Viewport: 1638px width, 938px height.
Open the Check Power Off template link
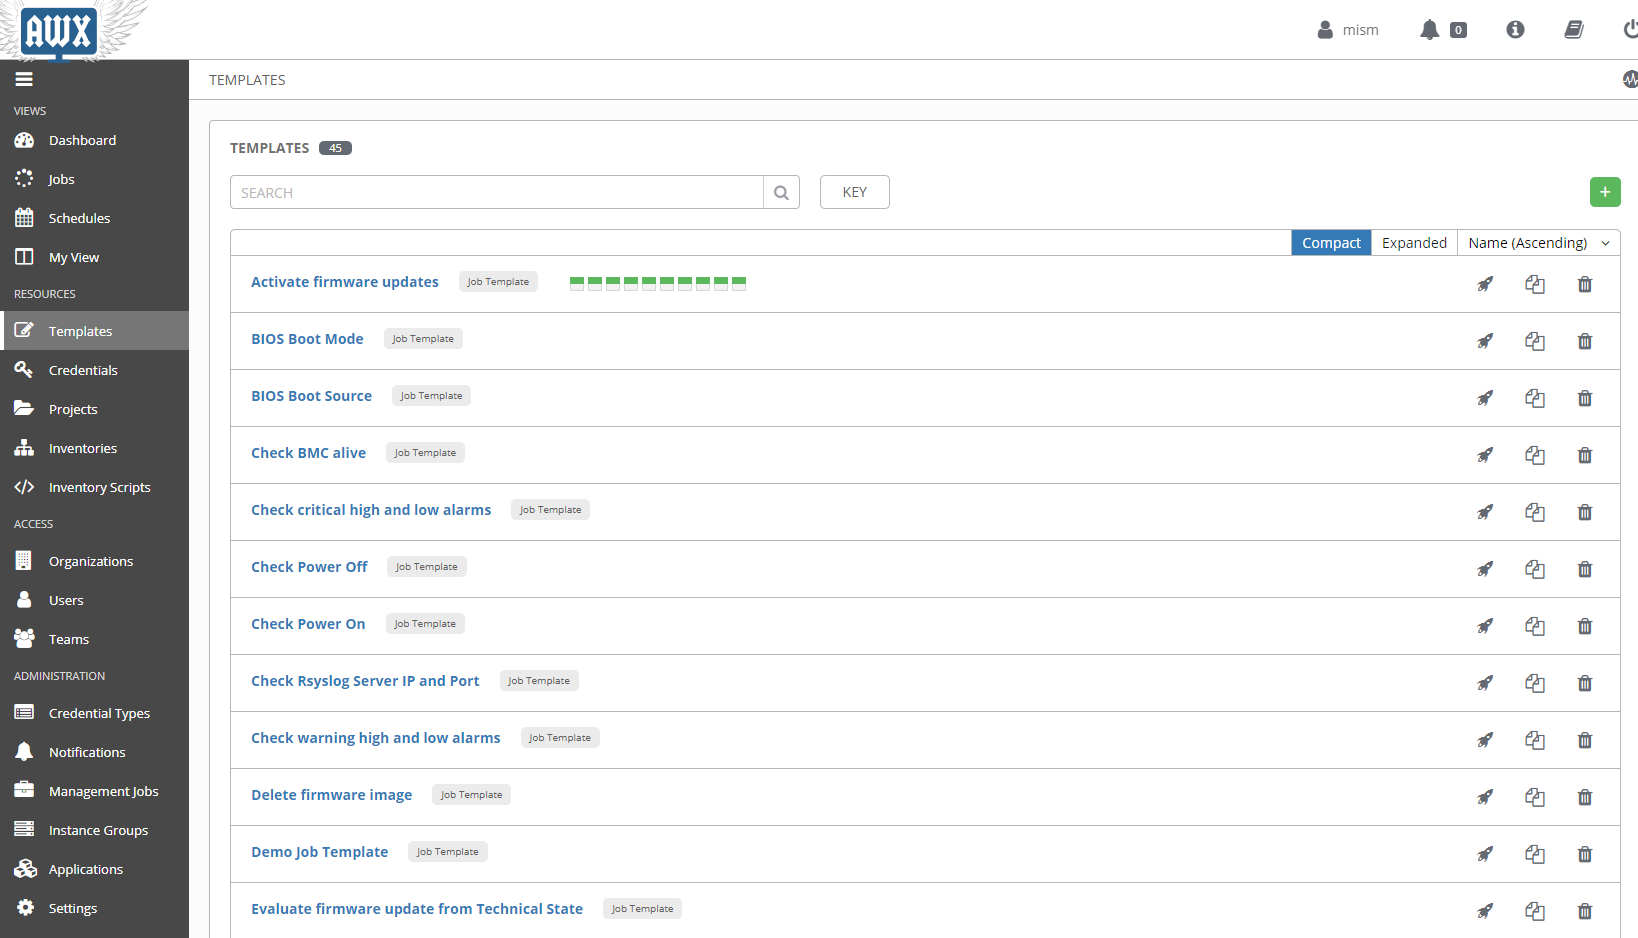click(309, 567)
